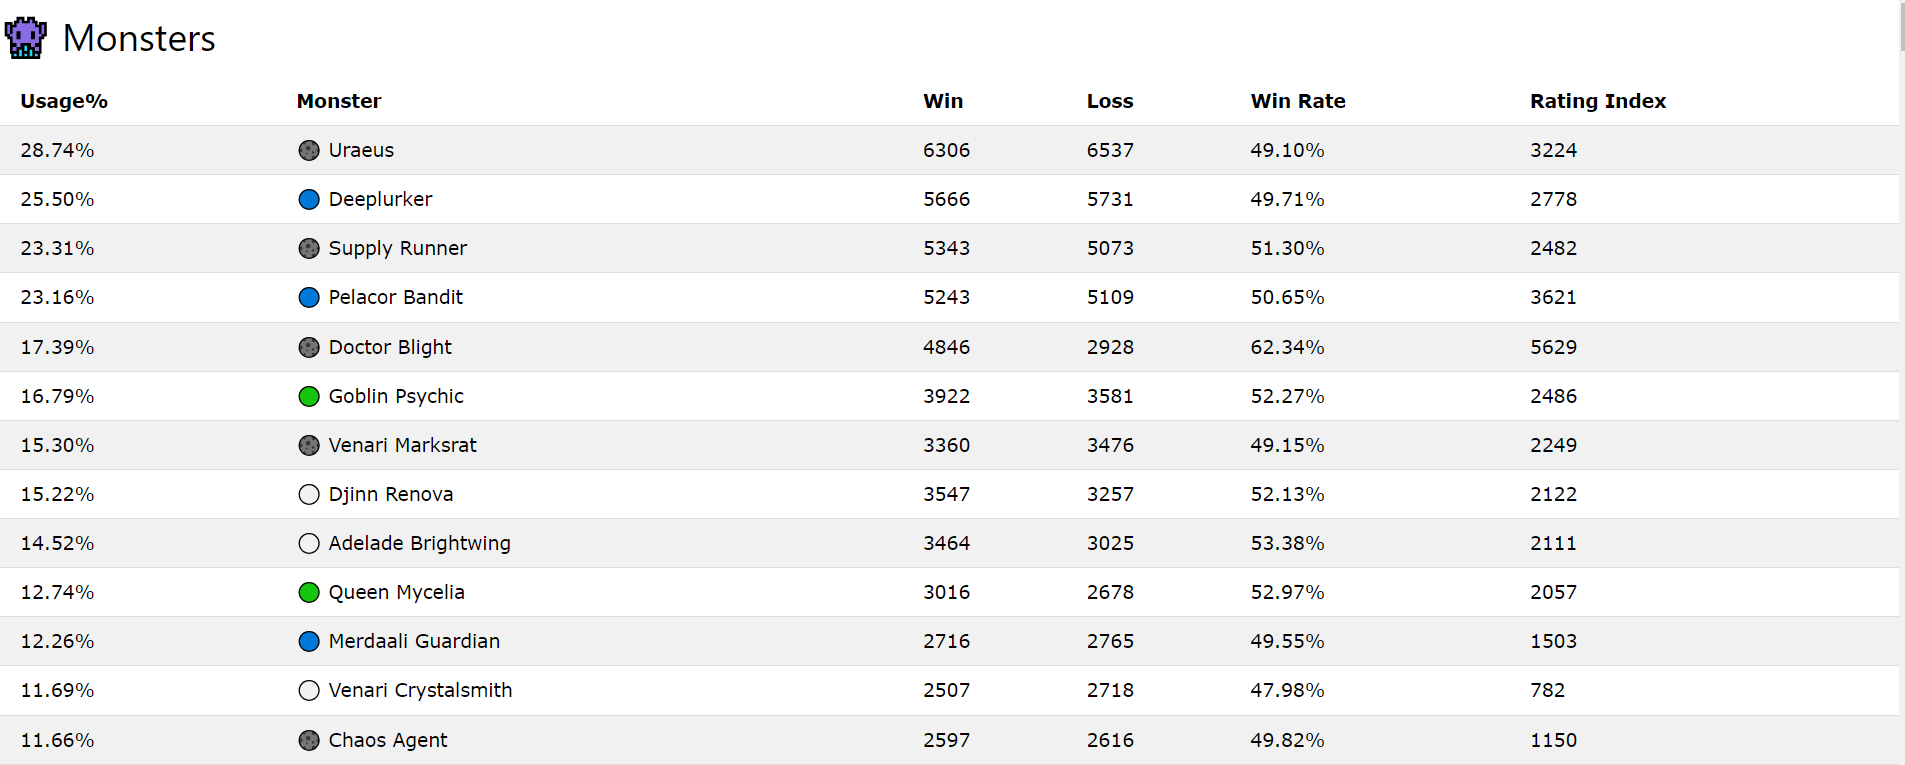Click the gray element icon beside Uraeus
The width and height of the screenshot is (1905, 765).
309,150
